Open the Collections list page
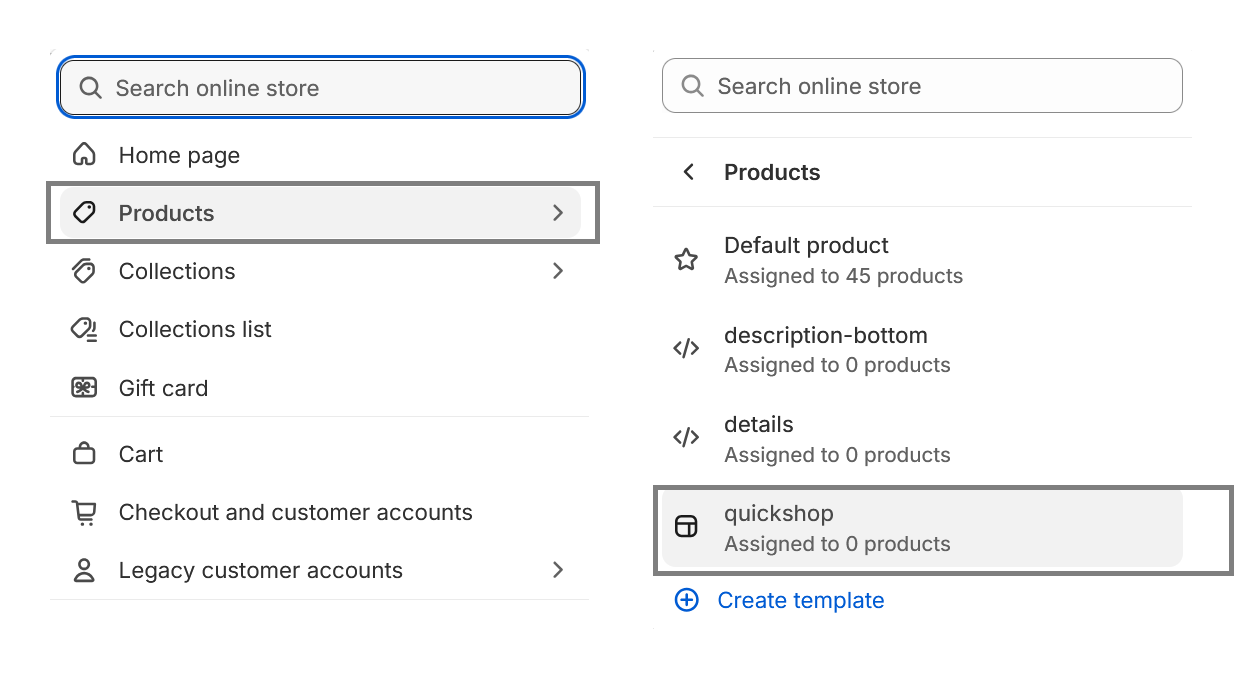1245x687 pixels. point(195,329)
